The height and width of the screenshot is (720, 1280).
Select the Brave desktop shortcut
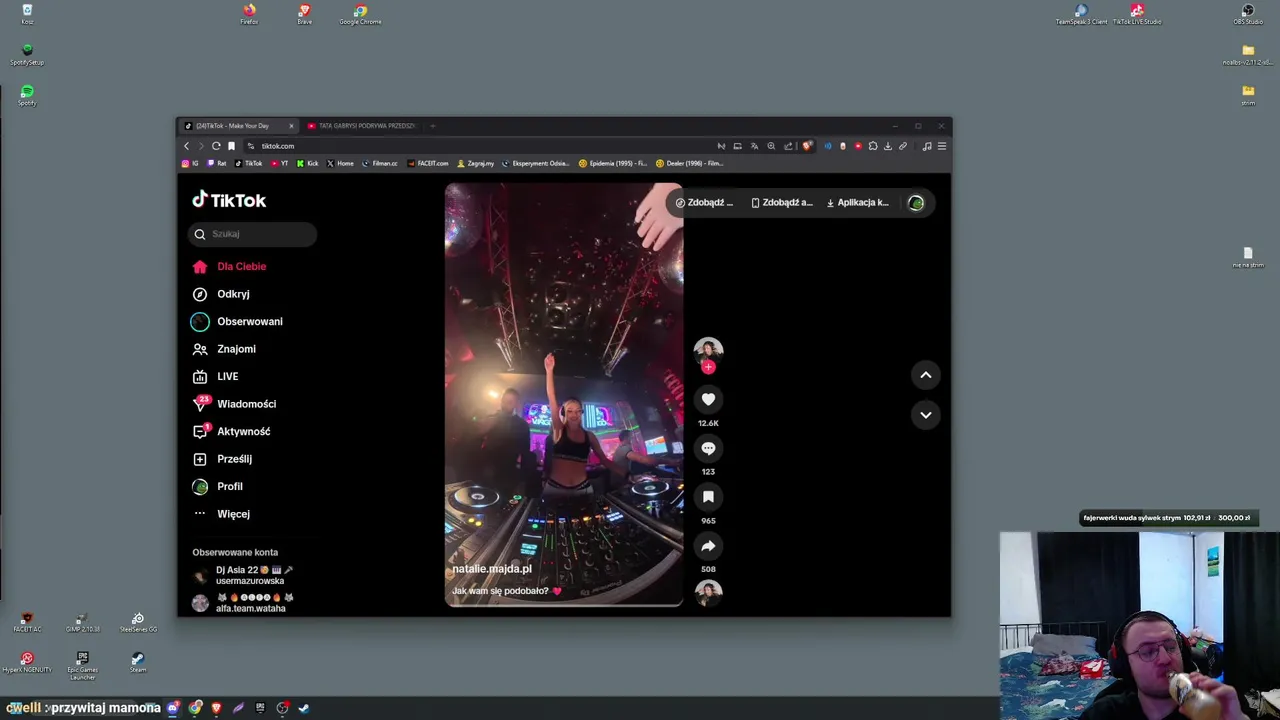click(x=304, y=14)
